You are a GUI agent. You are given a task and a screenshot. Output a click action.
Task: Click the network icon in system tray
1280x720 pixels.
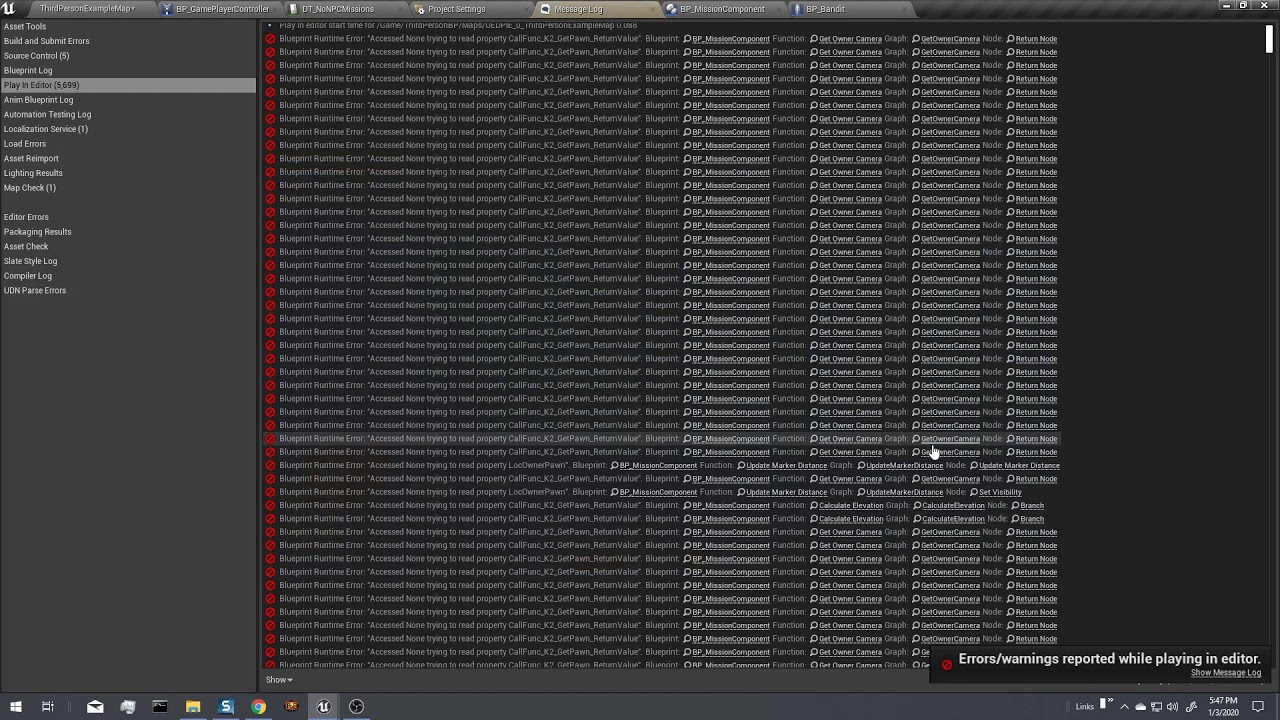(1156, 707)
